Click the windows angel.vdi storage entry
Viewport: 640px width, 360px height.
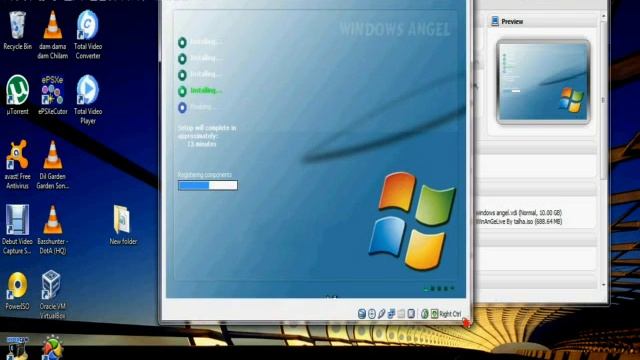pyautogui.click(x=519, y=213)
